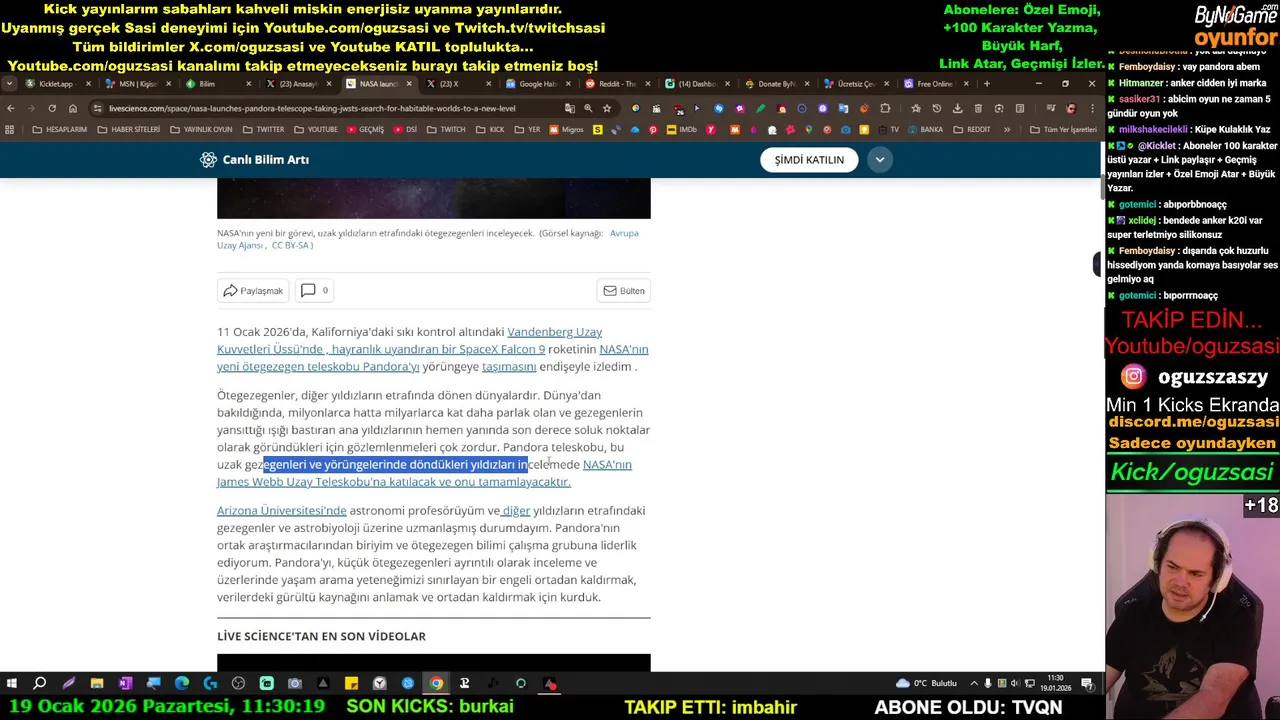The width and height of the screenshot is (1280, 720).
Task: Click the Canlı Bilim Artı atom logo
Action: point(208,160)
